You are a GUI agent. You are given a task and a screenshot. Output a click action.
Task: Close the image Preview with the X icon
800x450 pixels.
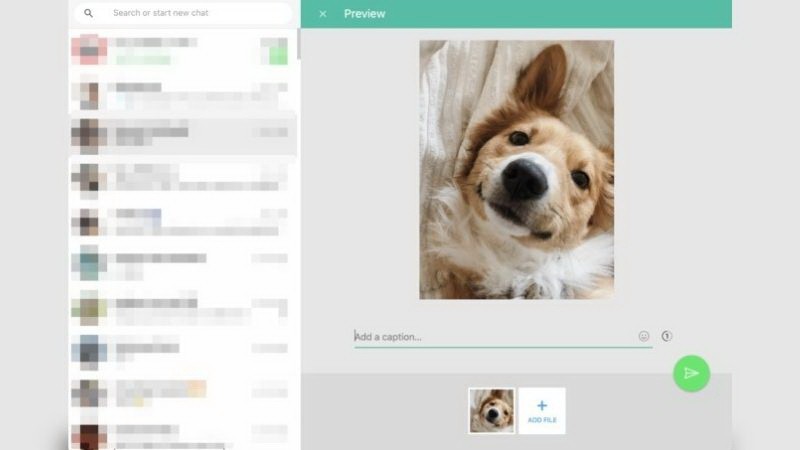(x=323, y=14)
